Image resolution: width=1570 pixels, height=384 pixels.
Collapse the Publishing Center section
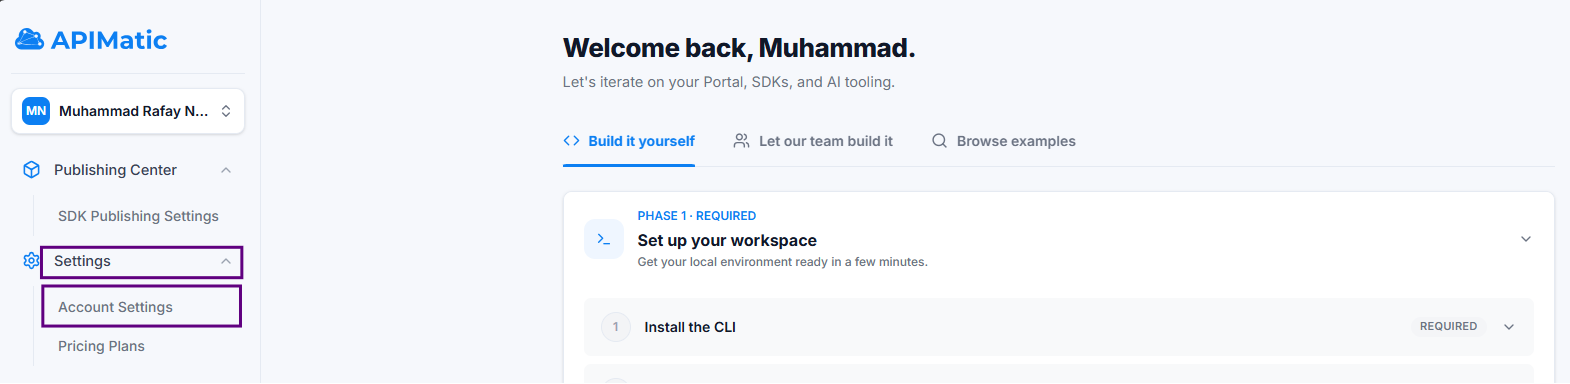click(226, 170)
